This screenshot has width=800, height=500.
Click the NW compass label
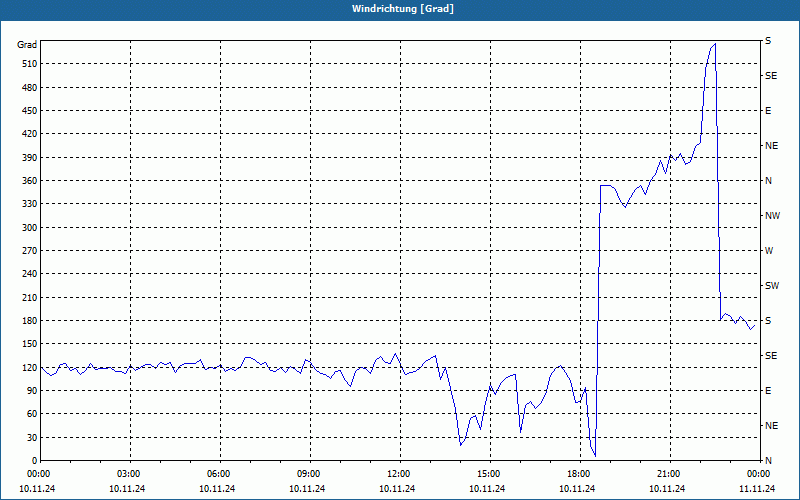click(772, 216)
